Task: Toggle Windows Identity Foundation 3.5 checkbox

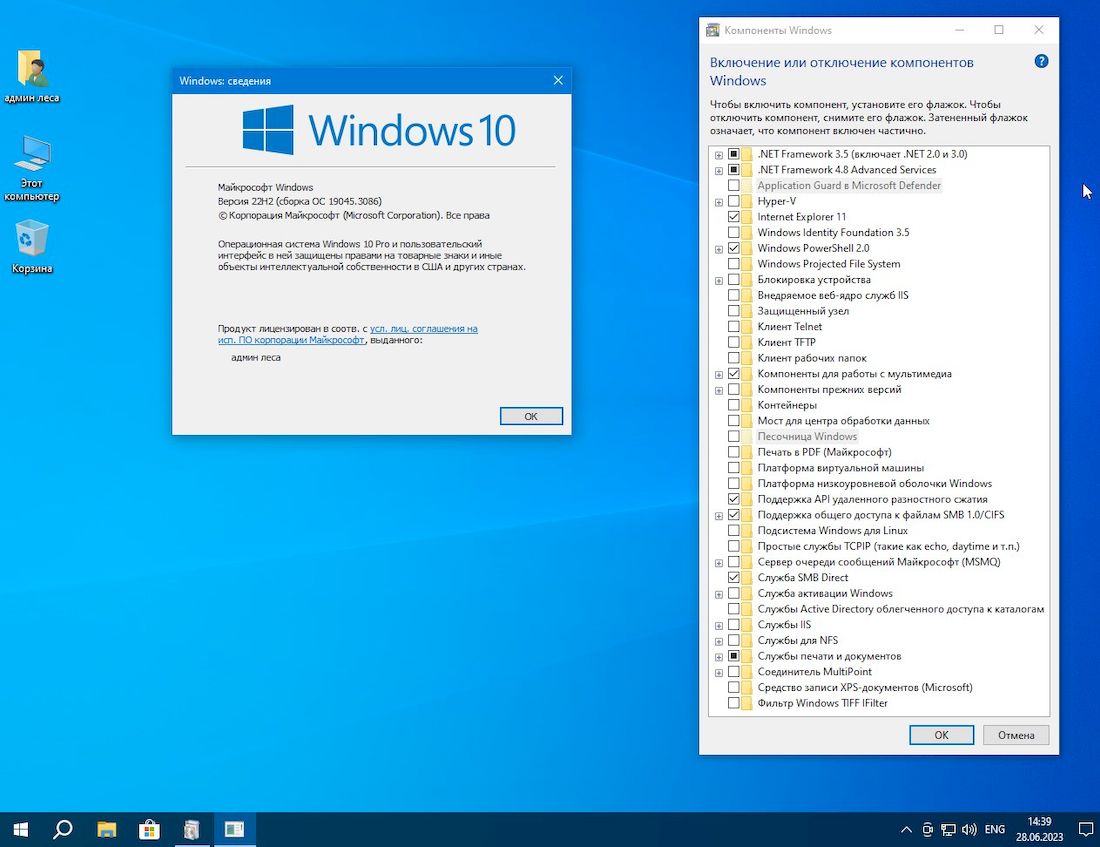Action: click(733, 232)
